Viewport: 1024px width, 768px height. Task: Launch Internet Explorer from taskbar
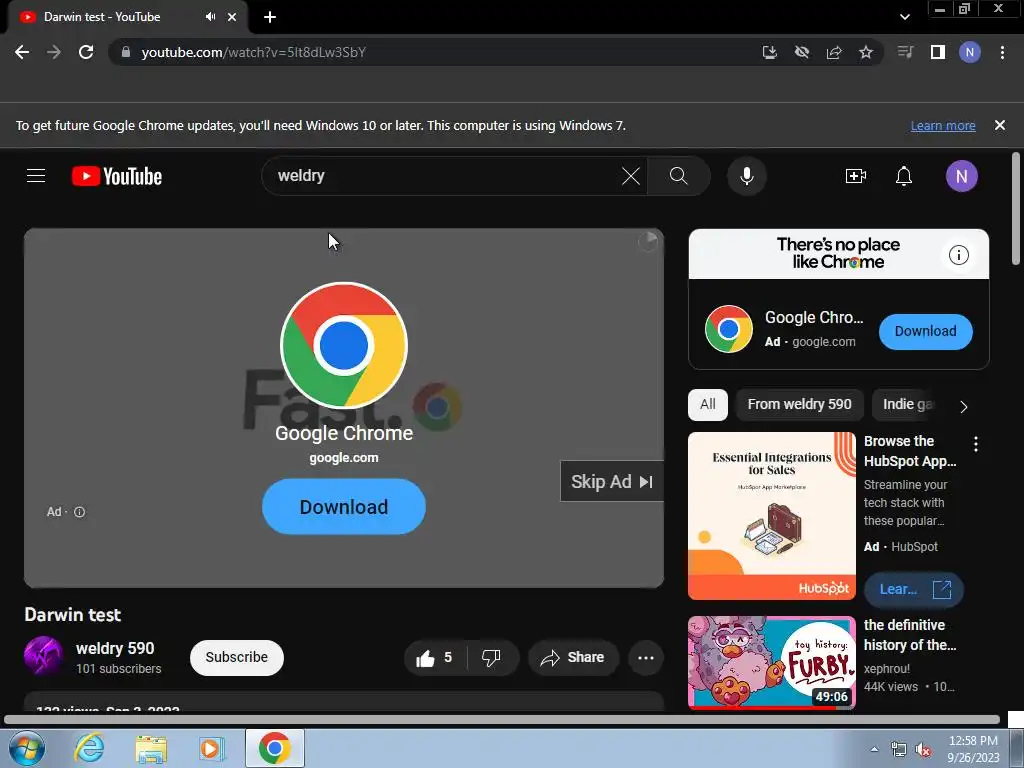tap(89, 748)
